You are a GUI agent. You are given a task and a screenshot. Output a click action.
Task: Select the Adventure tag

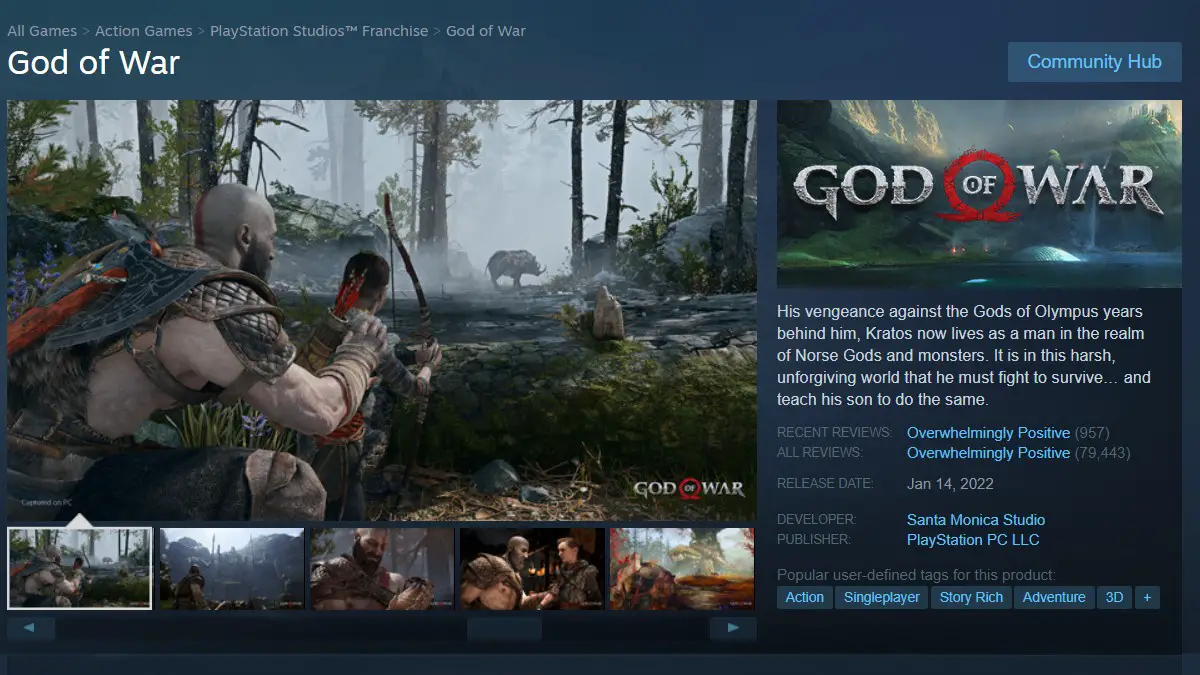click(x=1054, y=598)
